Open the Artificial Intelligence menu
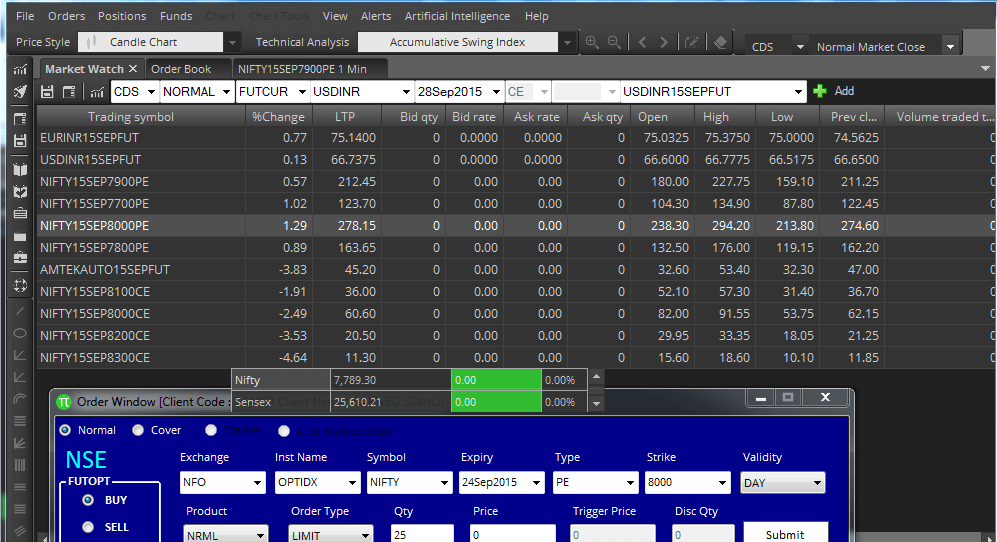Viewport: 997px width, 542px height. coord(457,16)
